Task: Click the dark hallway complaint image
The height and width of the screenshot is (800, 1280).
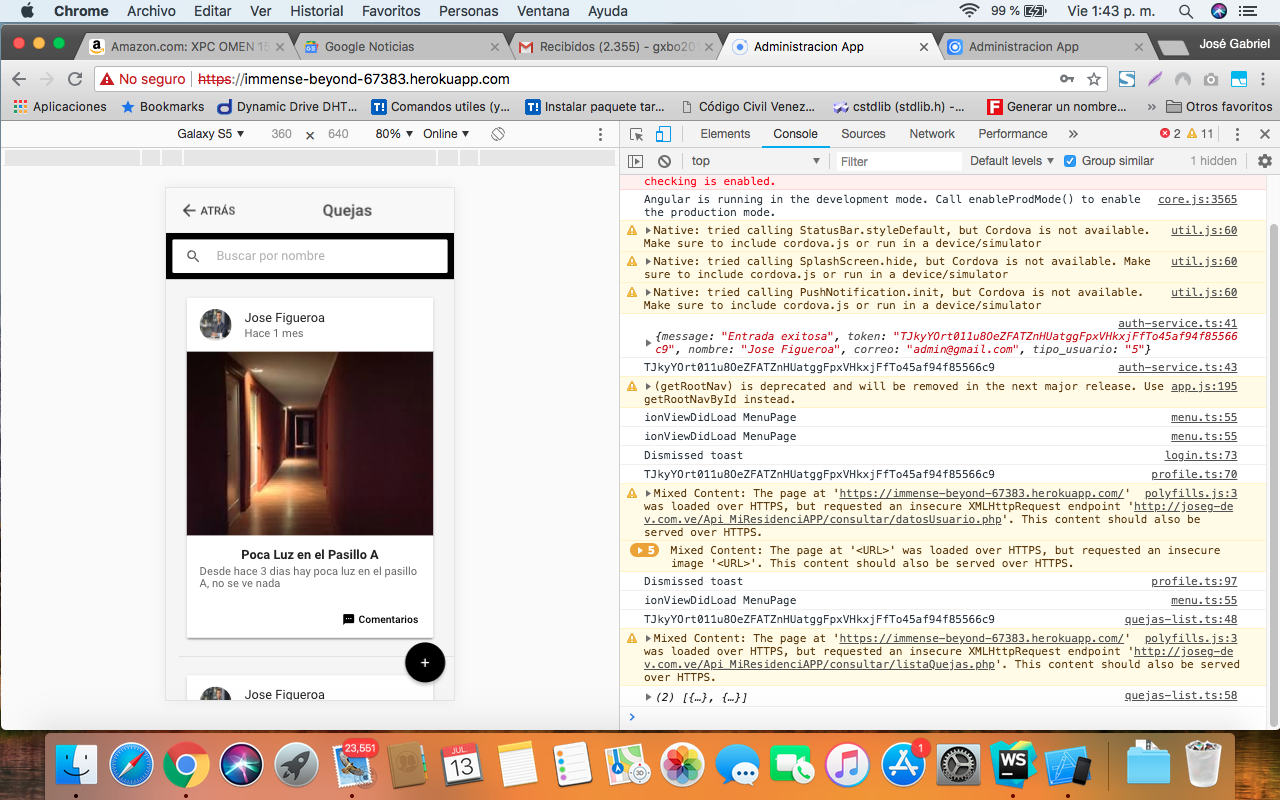Action: pos(310,443)
